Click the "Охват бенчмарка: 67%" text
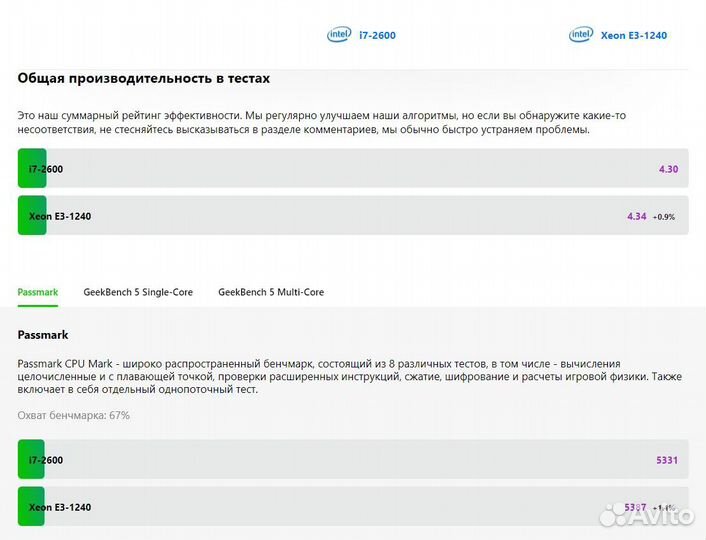The height and width of the screenshot is (540, 706). pos(74,415)
